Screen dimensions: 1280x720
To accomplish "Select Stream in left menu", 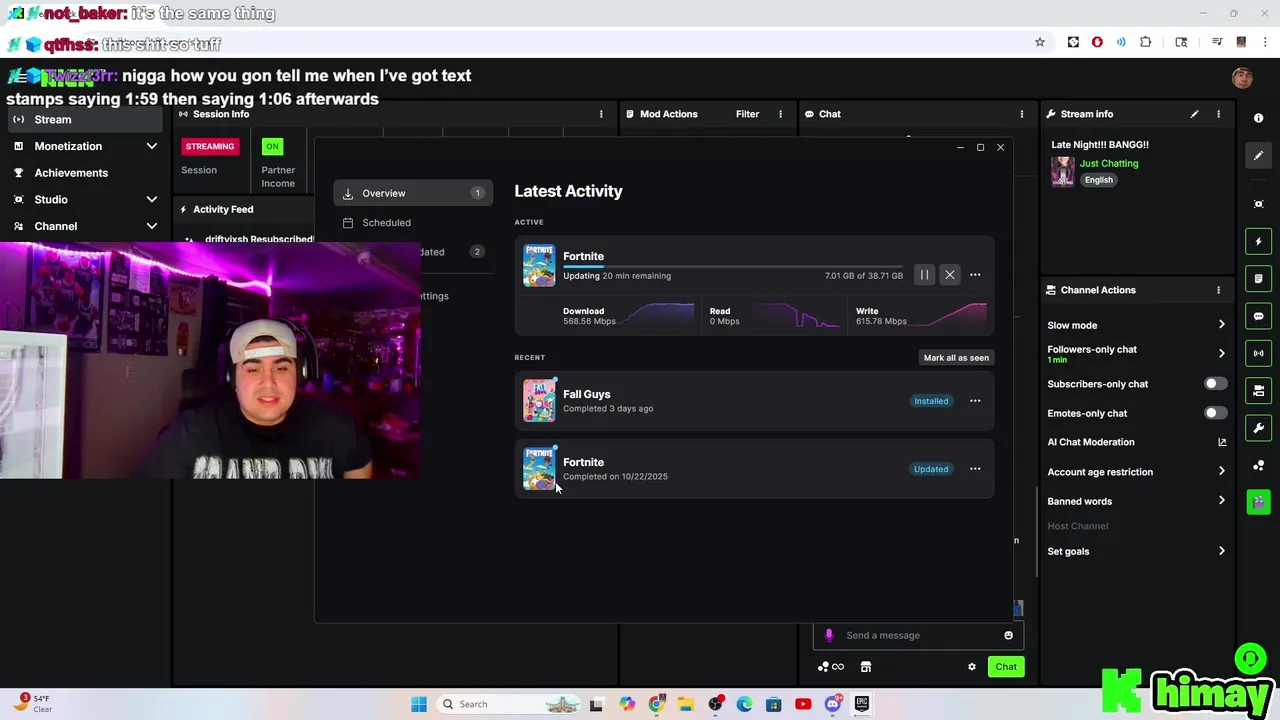I will point(85,119).
